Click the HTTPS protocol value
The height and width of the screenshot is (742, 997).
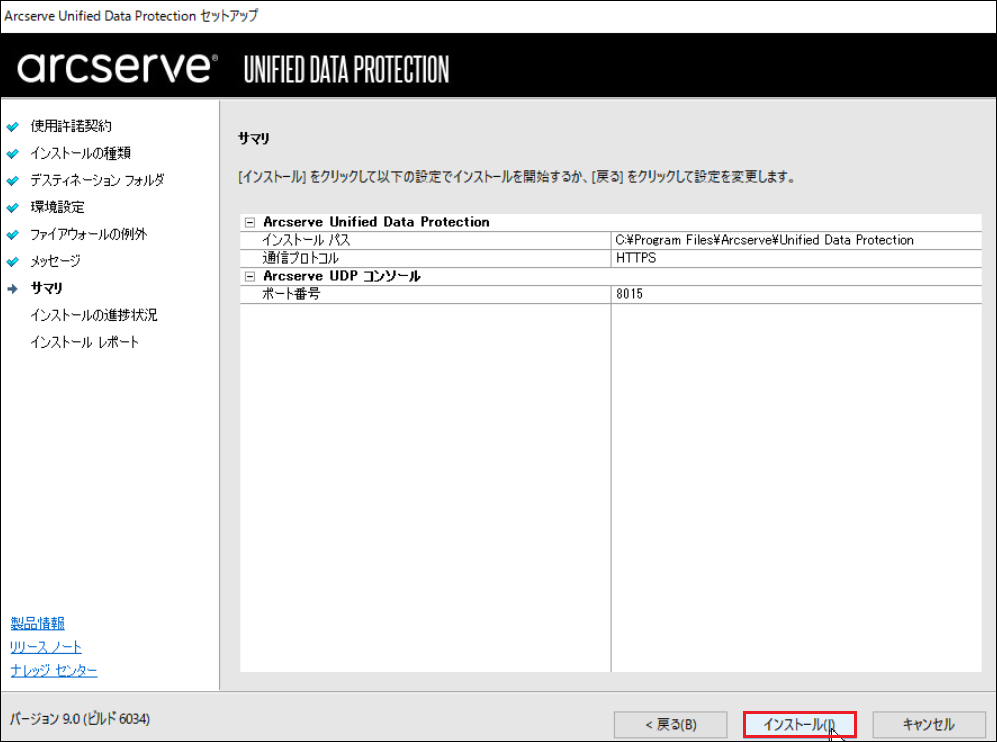point(636,258)
